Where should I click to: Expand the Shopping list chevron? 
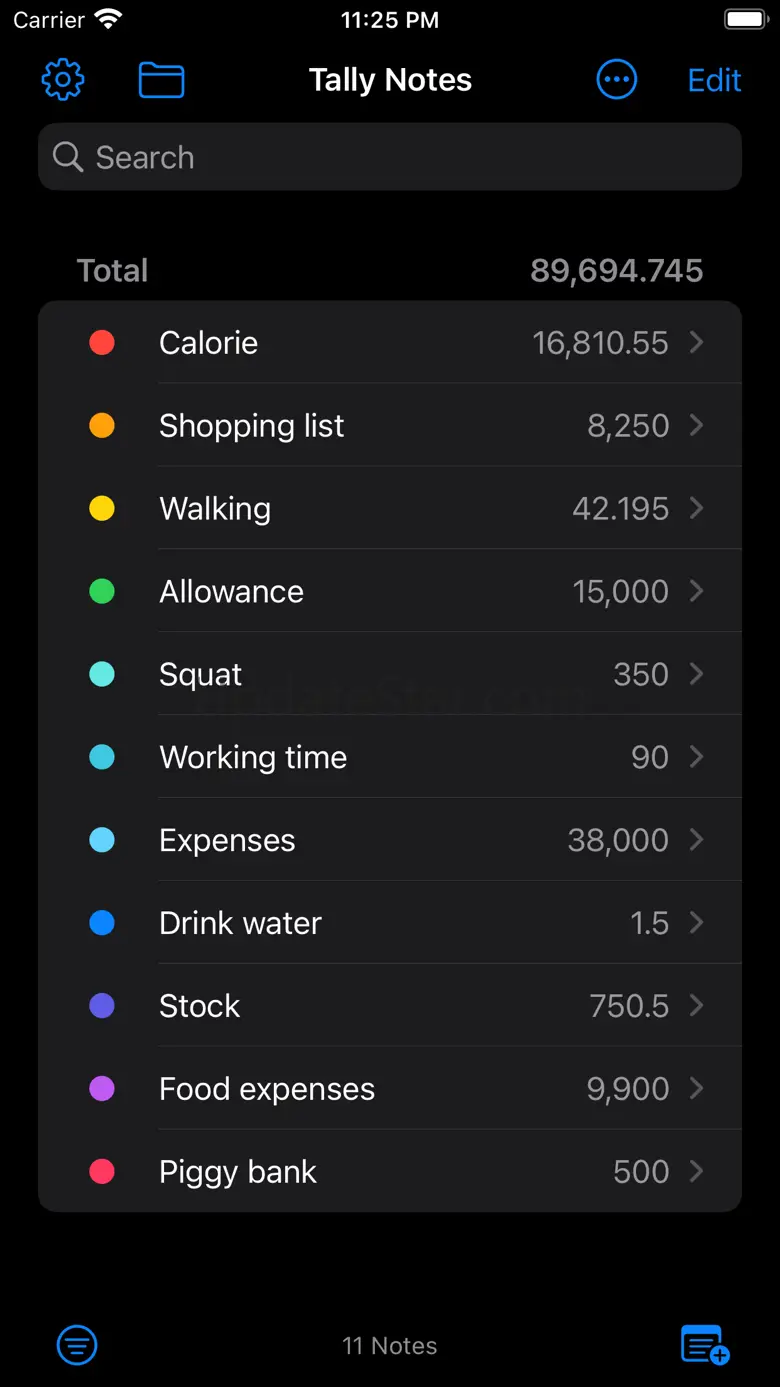697,426
